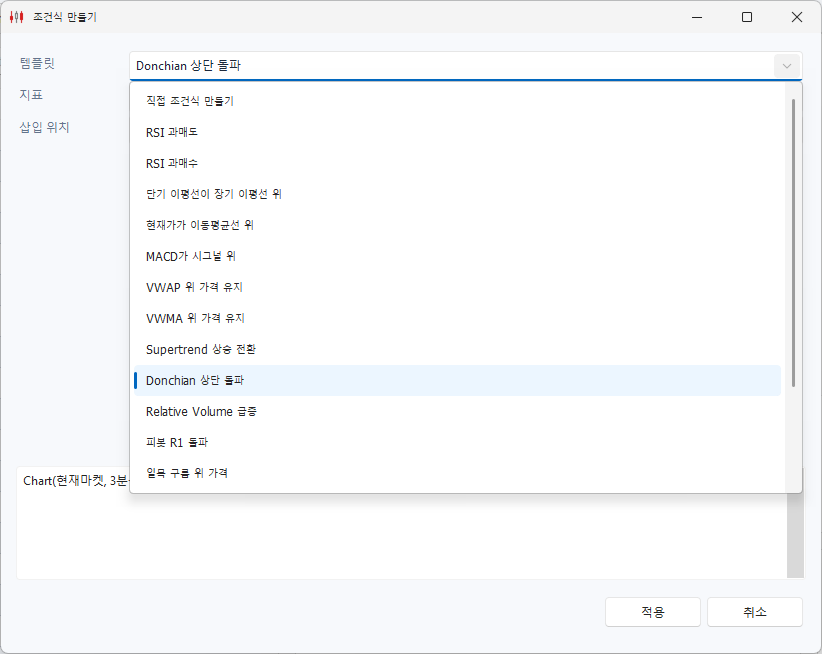Viewport: 822px width, 654px height.
Task: Click the 적용 button
Action: (653, 612)
